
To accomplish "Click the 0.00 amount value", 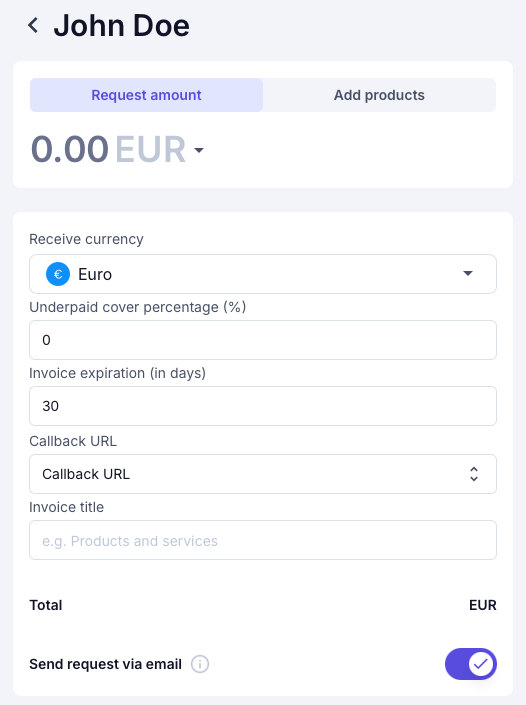I will [70, 149].
